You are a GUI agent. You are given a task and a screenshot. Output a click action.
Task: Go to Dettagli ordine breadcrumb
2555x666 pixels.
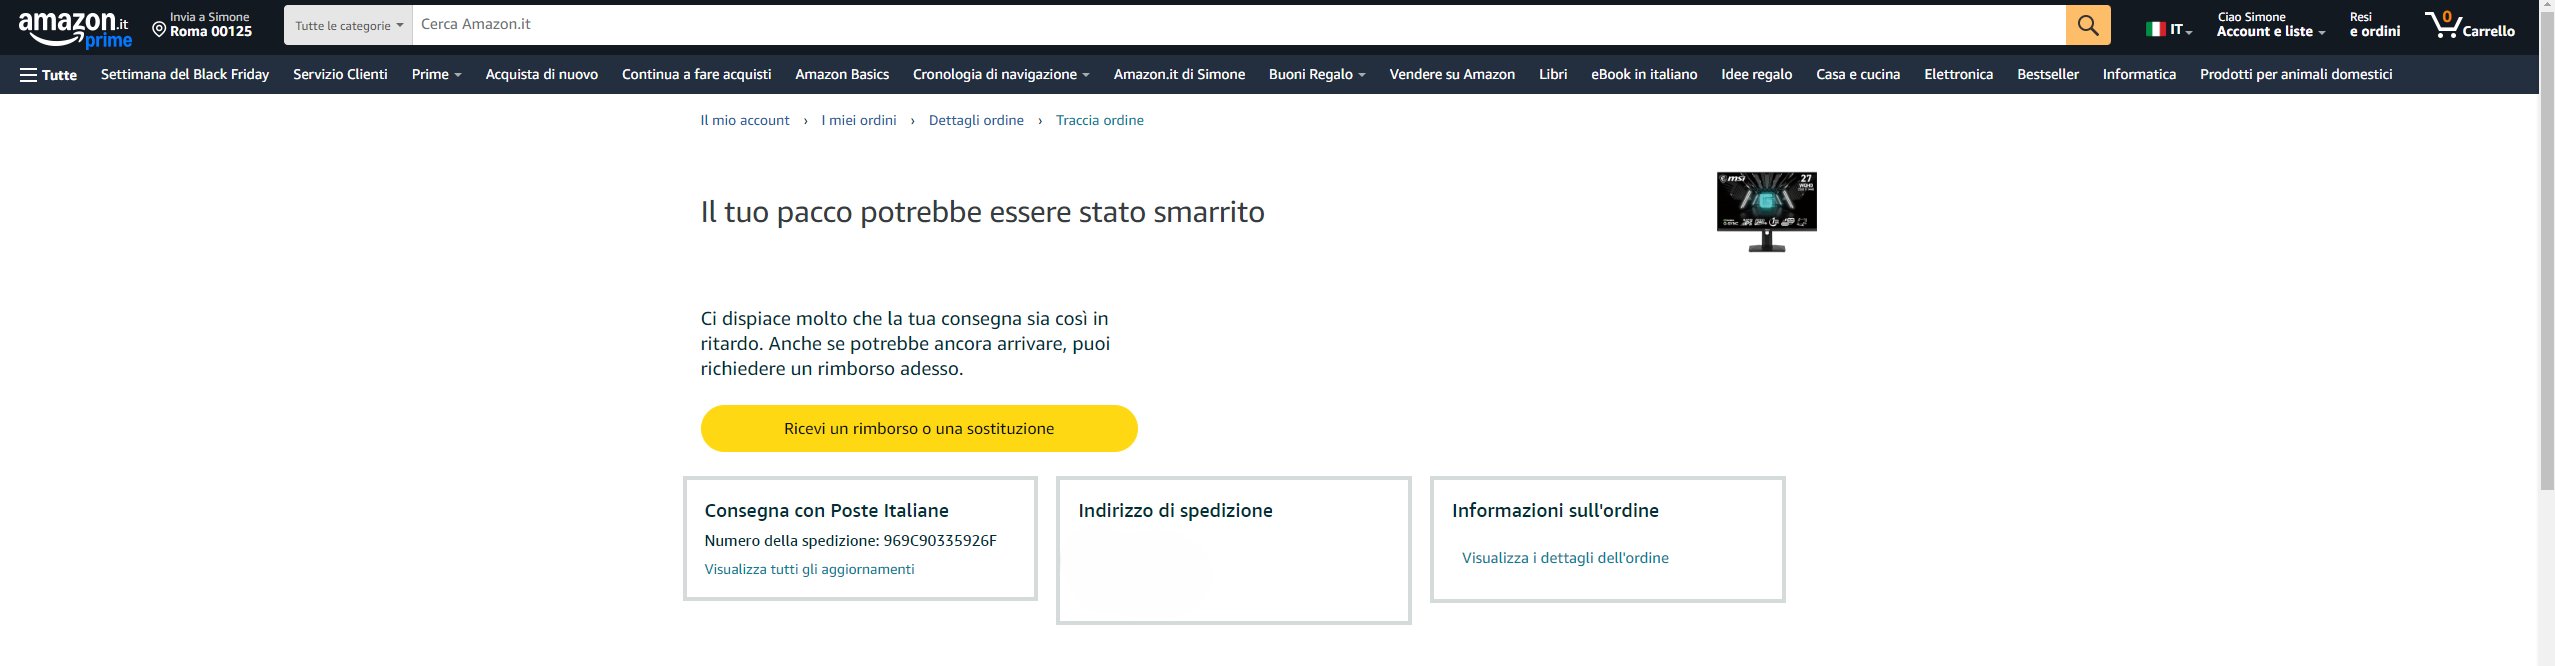tap(976, 120)
